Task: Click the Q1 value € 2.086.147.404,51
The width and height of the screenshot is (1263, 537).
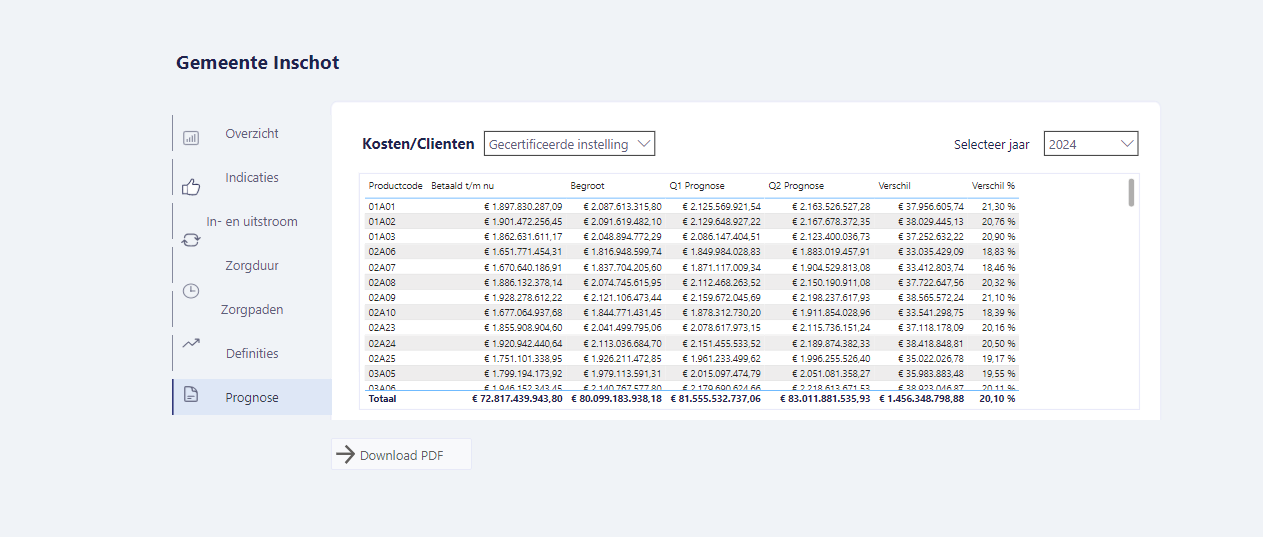Action: point(721,236)
